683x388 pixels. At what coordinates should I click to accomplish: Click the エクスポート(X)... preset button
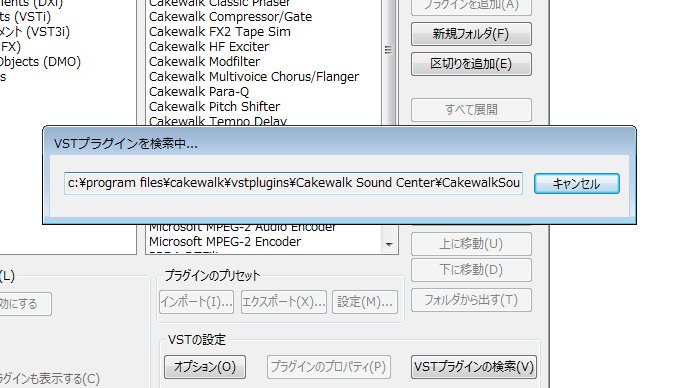[284, 302]
